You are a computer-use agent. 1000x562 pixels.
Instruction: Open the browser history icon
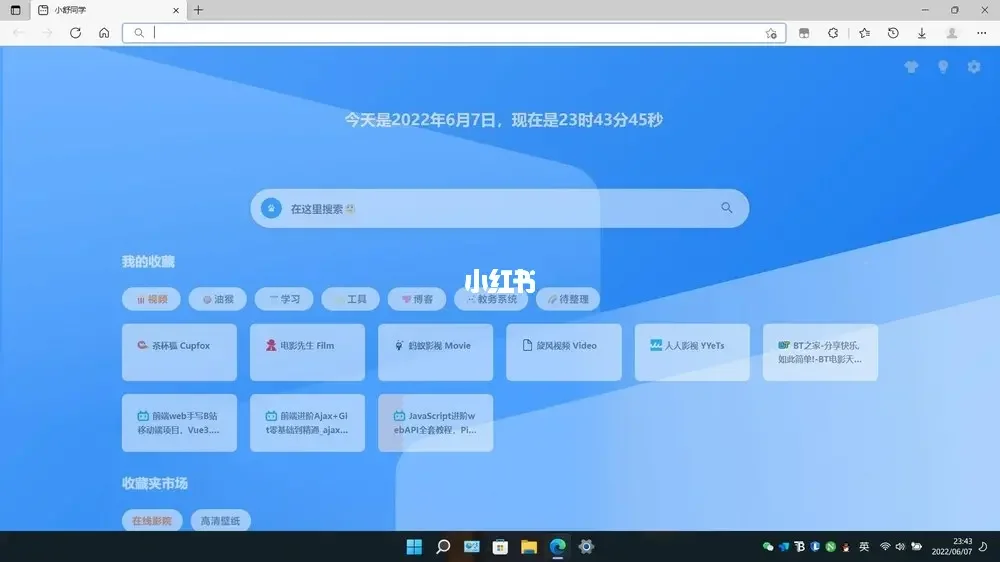pyautogui.click(x=893, y=33)
